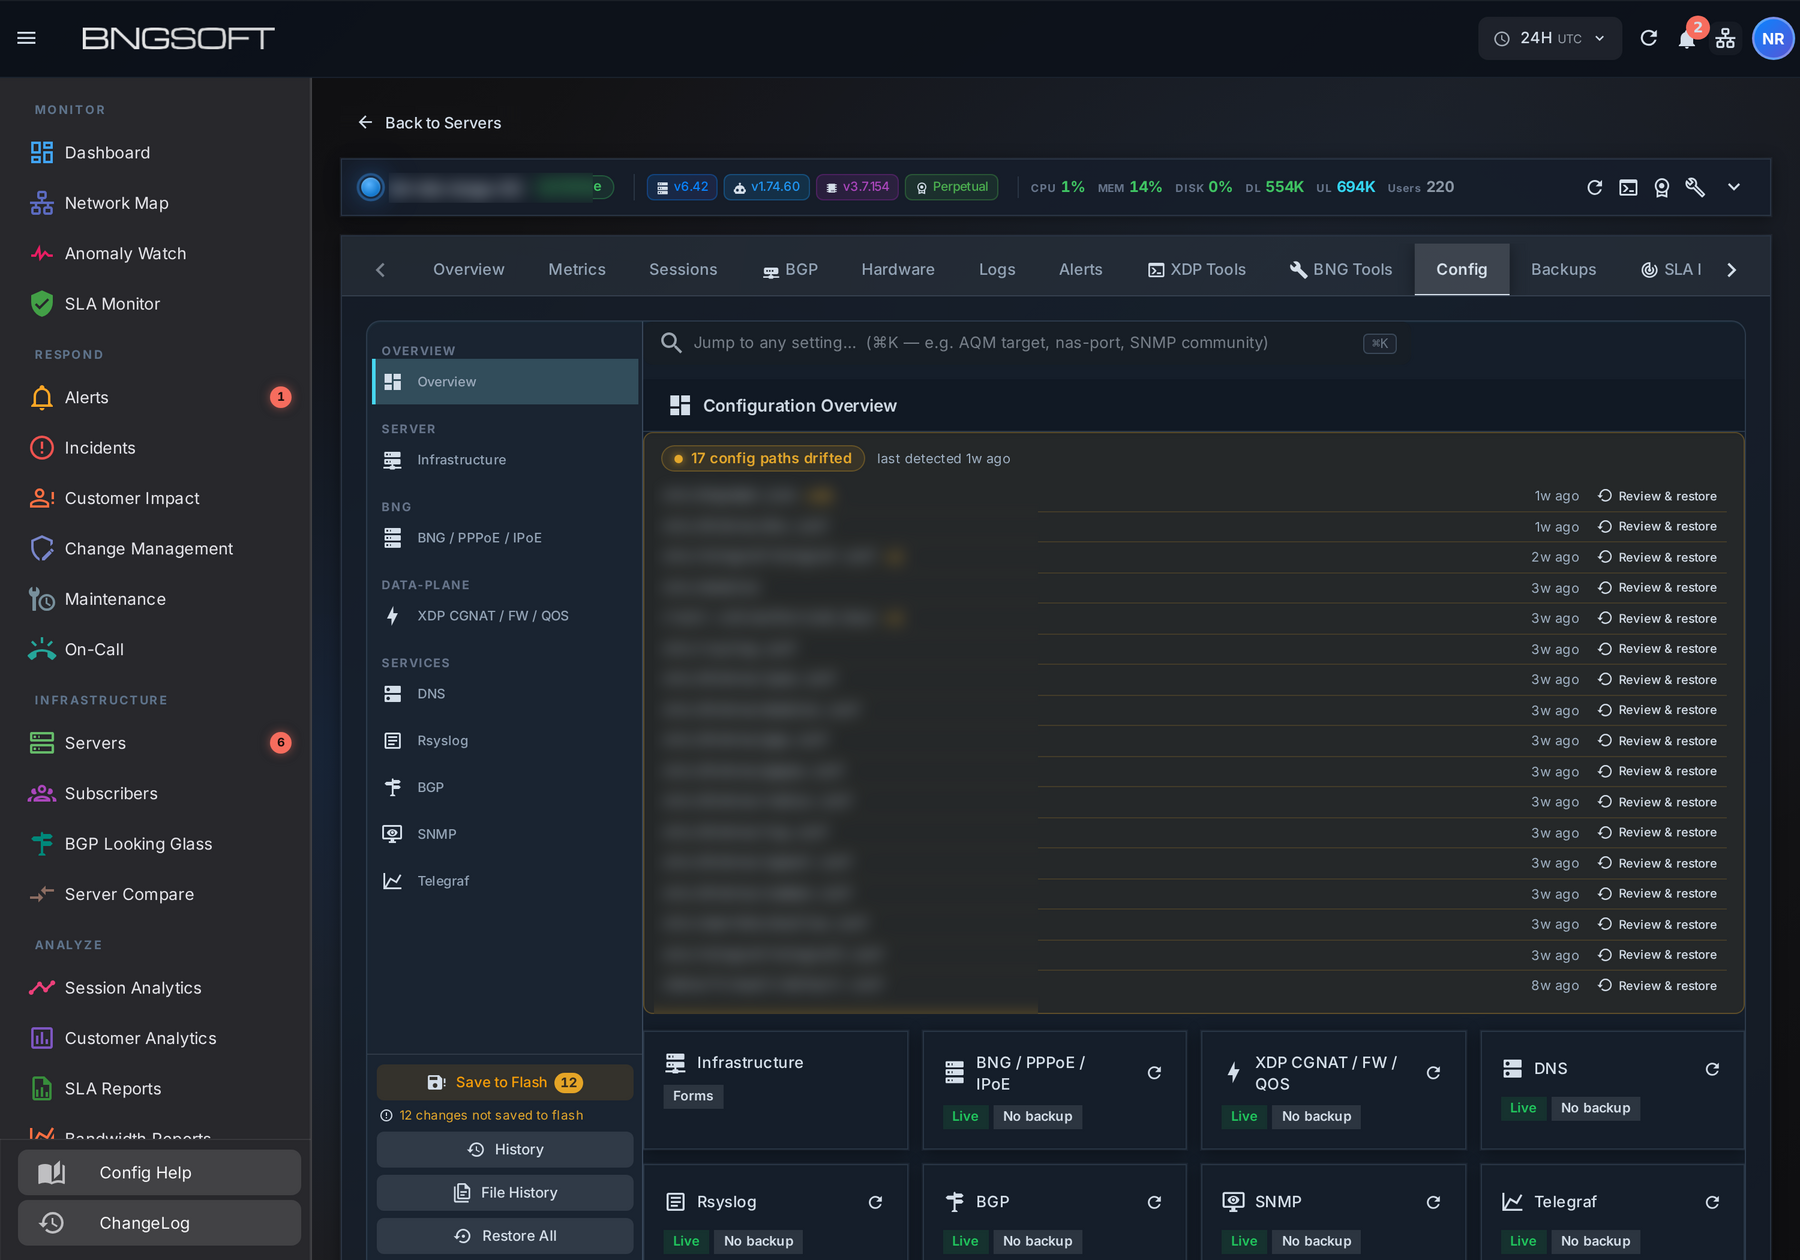1800x1260 pixels.
Task: Switch to the Sessions tab
Action: 683,269
